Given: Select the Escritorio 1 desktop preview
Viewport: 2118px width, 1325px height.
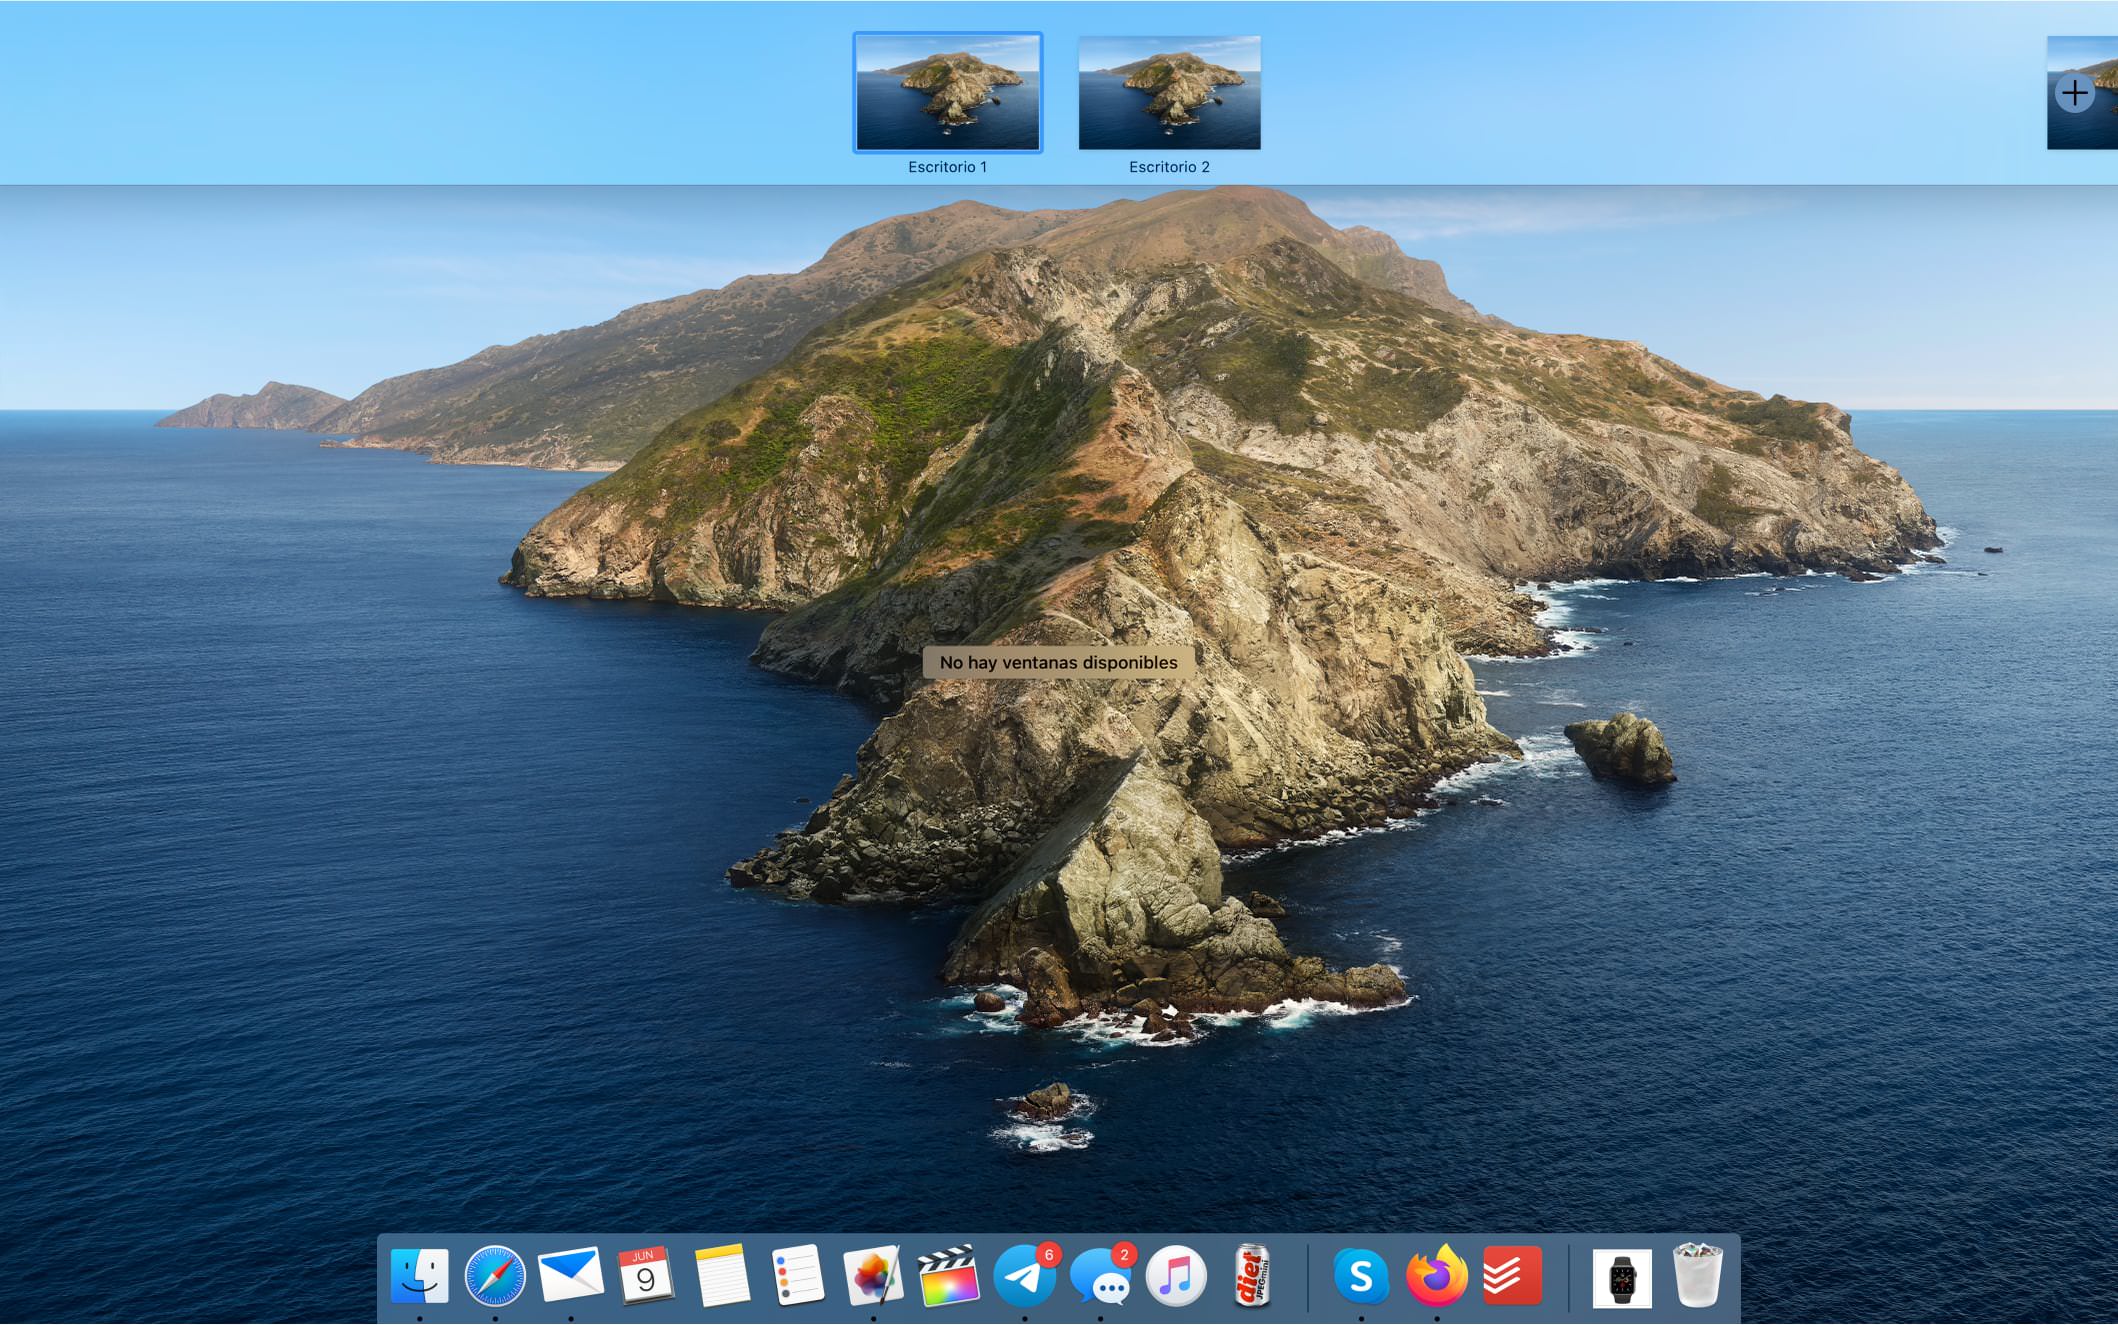Looking at the screenshot, I should (946, 93).
